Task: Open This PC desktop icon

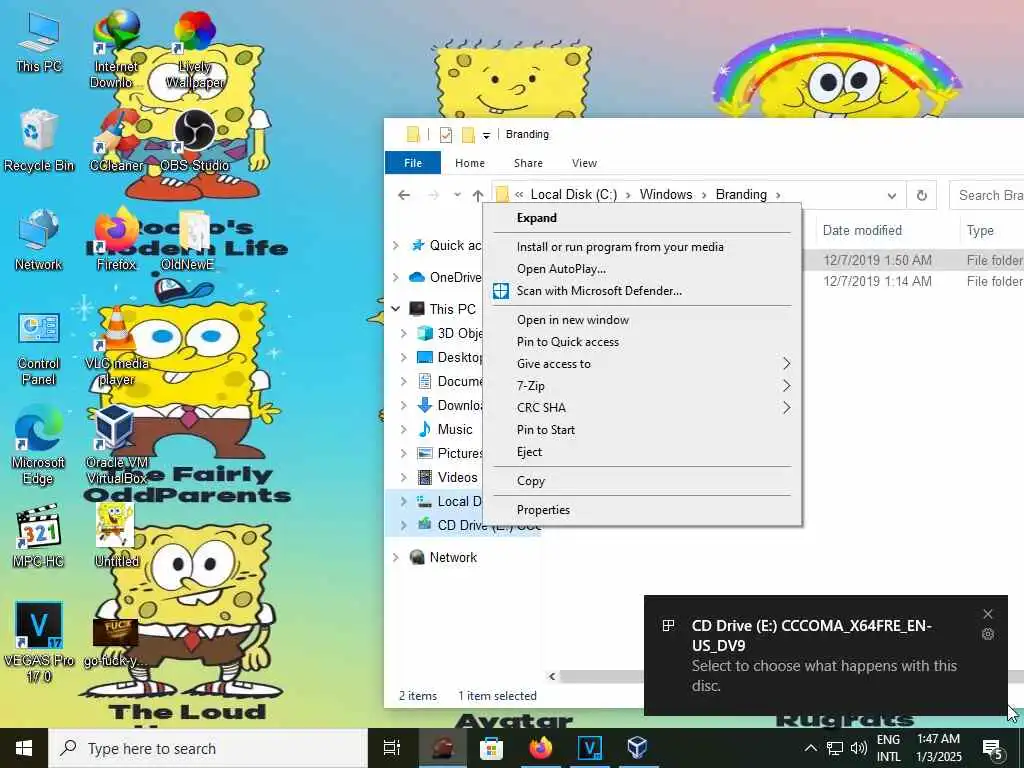Action: [x=39, y=41]
